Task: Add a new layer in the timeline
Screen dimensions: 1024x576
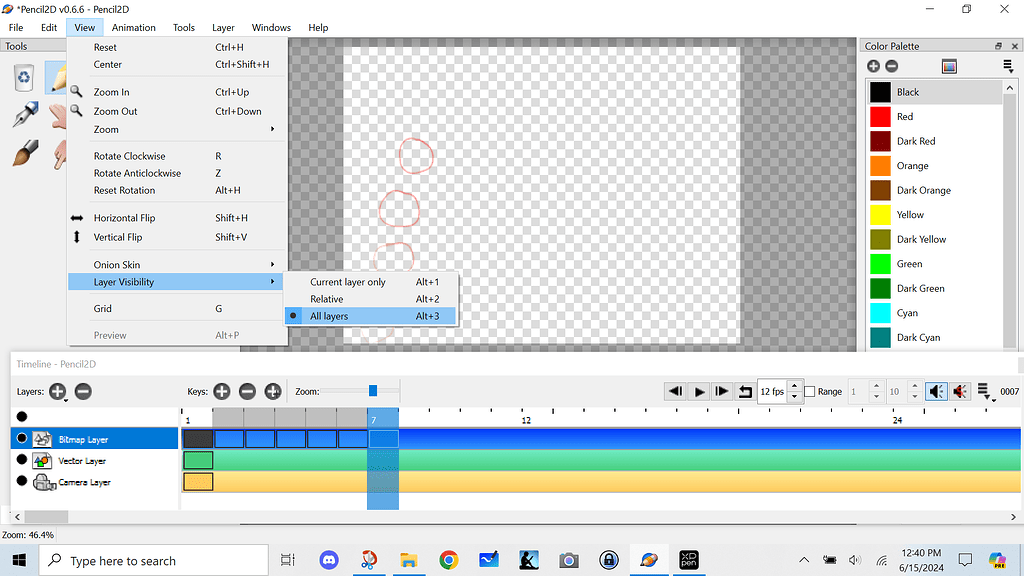Action: point(57,391)
